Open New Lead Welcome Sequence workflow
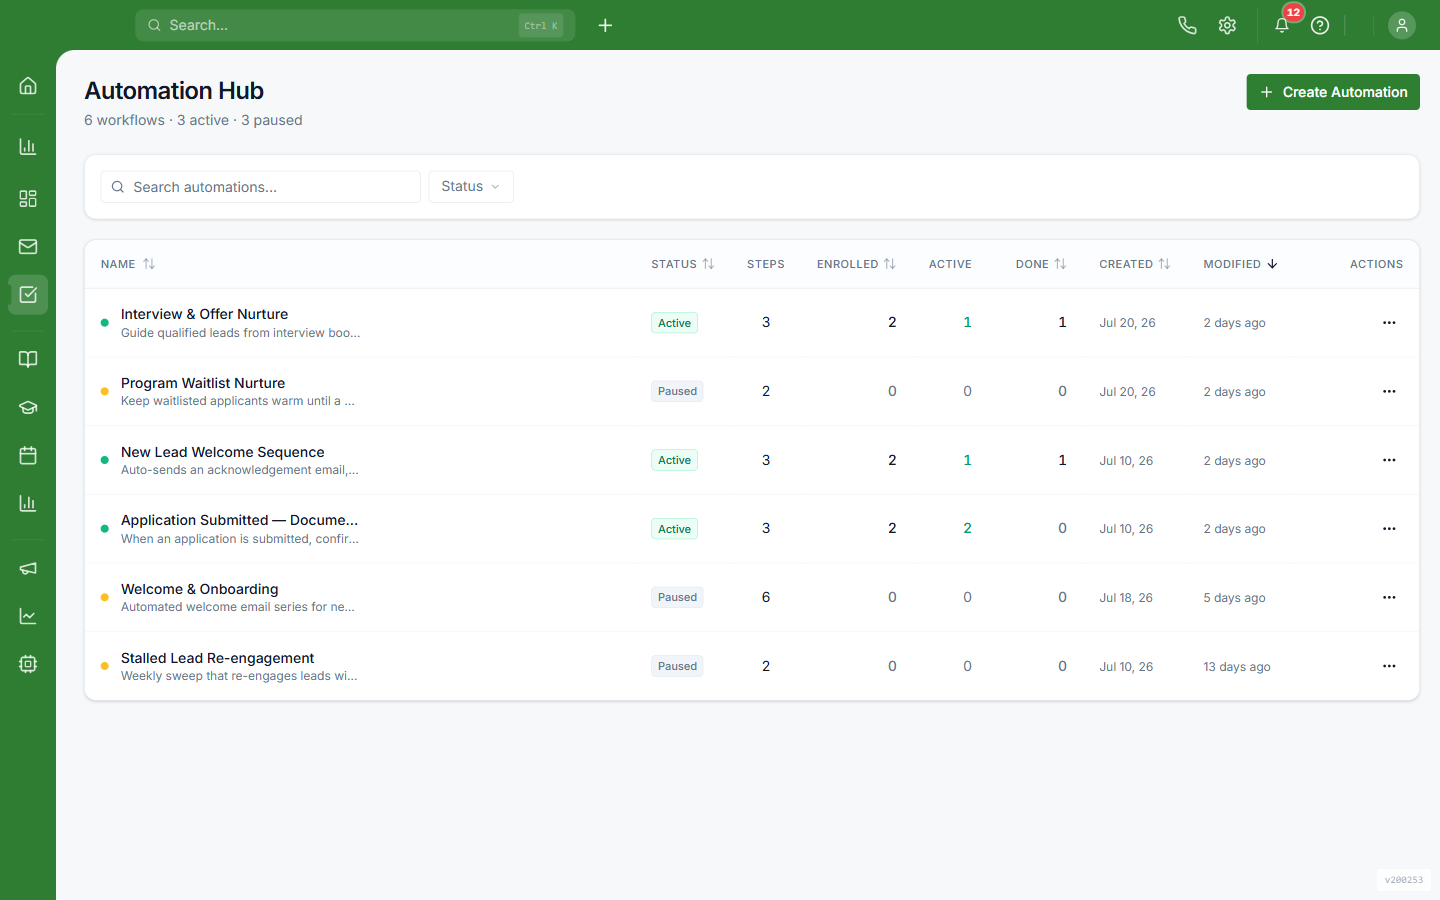The width and height of the screenshot is (1440, 900). tap(222, 452)
